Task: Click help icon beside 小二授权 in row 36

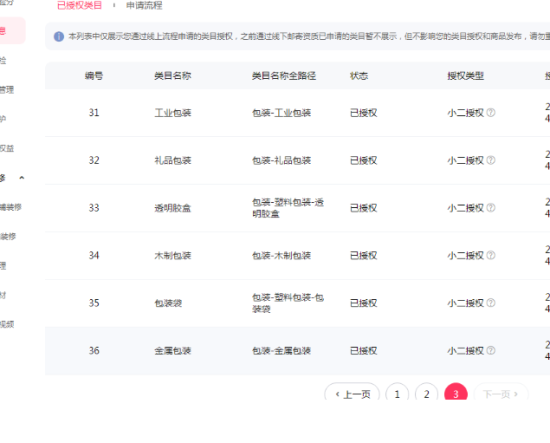Action: [x=491, y=350]
